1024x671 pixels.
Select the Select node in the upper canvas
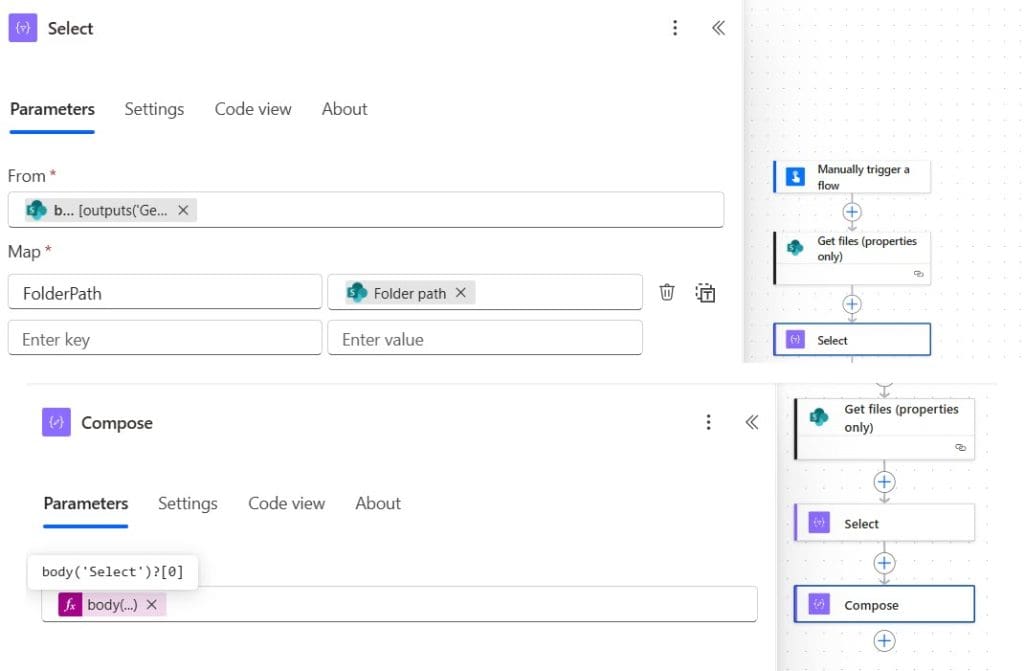852,340
